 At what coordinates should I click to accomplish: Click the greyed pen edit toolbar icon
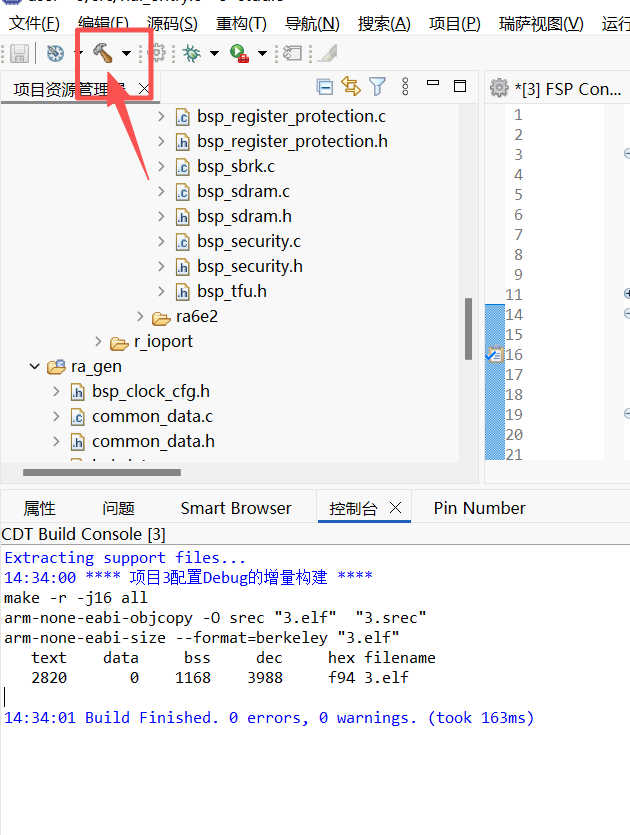(328, 53)
